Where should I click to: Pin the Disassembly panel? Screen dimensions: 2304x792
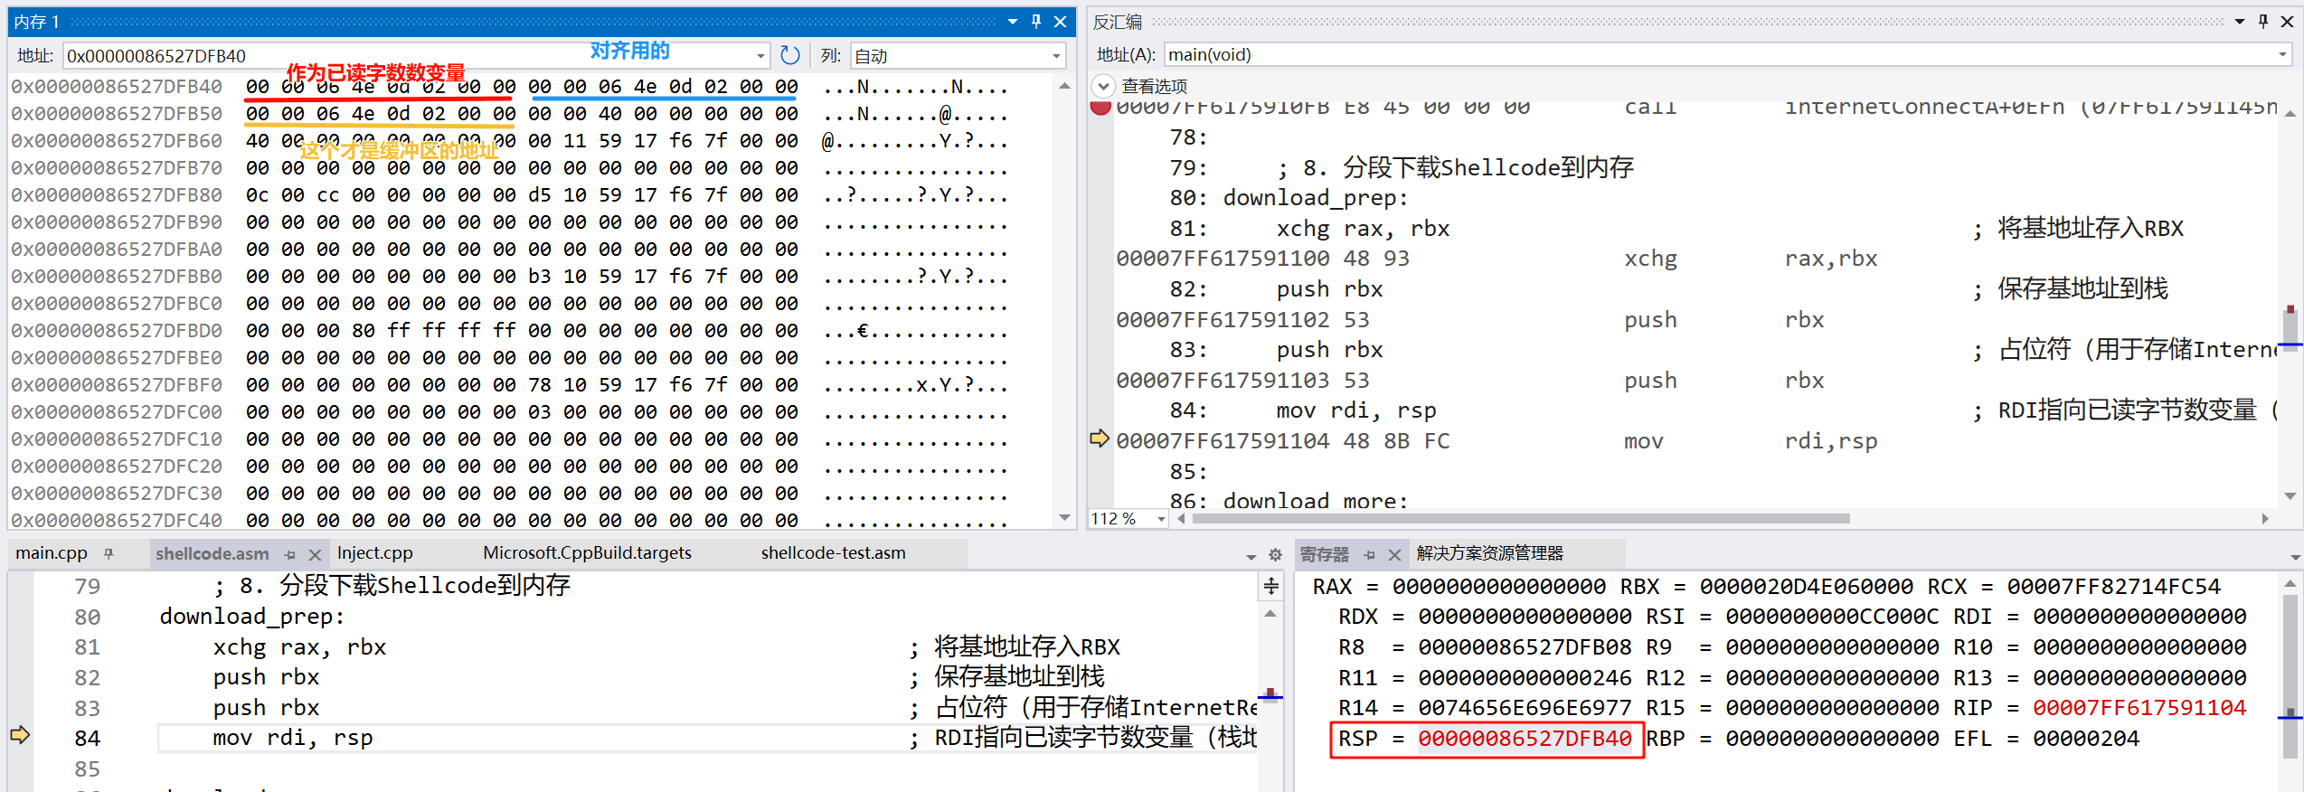tap(2263, 21)
